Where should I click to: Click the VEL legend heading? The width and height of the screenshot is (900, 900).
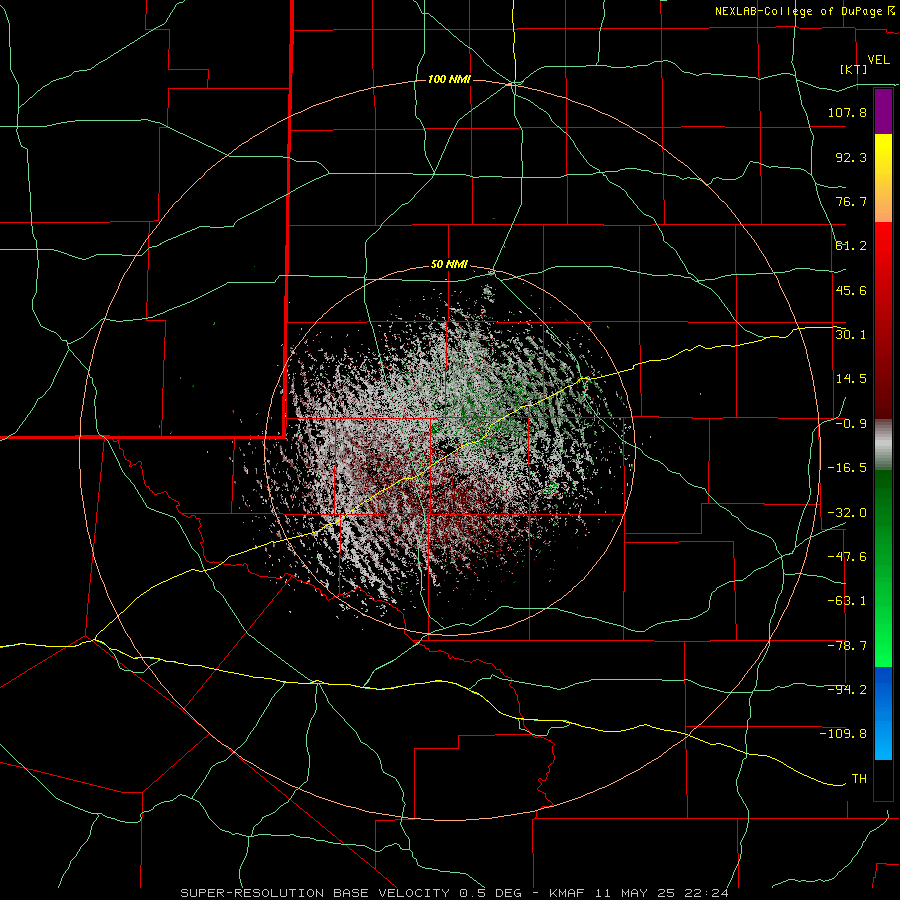[x=878, y=60]
